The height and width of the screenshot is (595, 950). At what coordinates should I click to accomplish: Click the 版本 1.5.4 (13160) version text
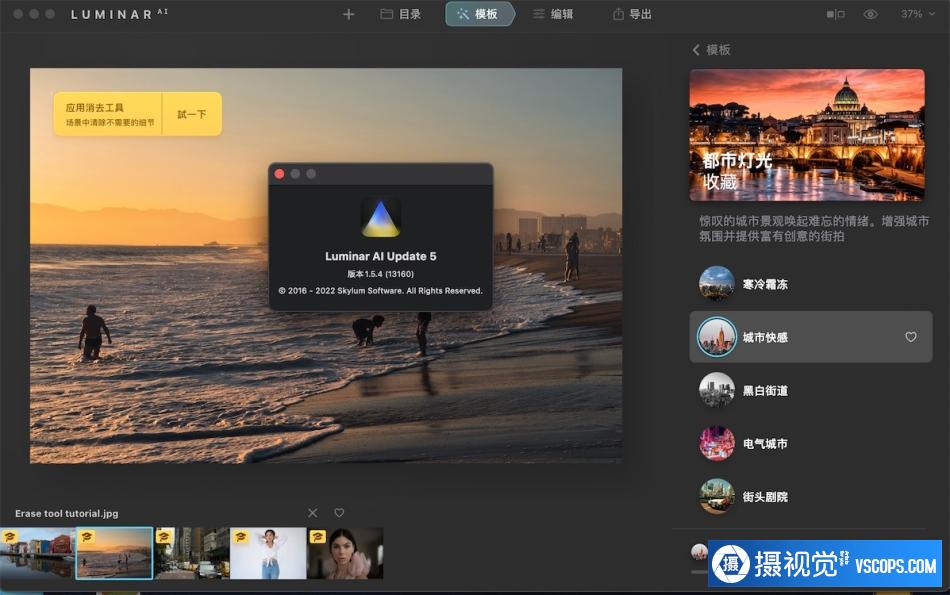pos(380,274)
